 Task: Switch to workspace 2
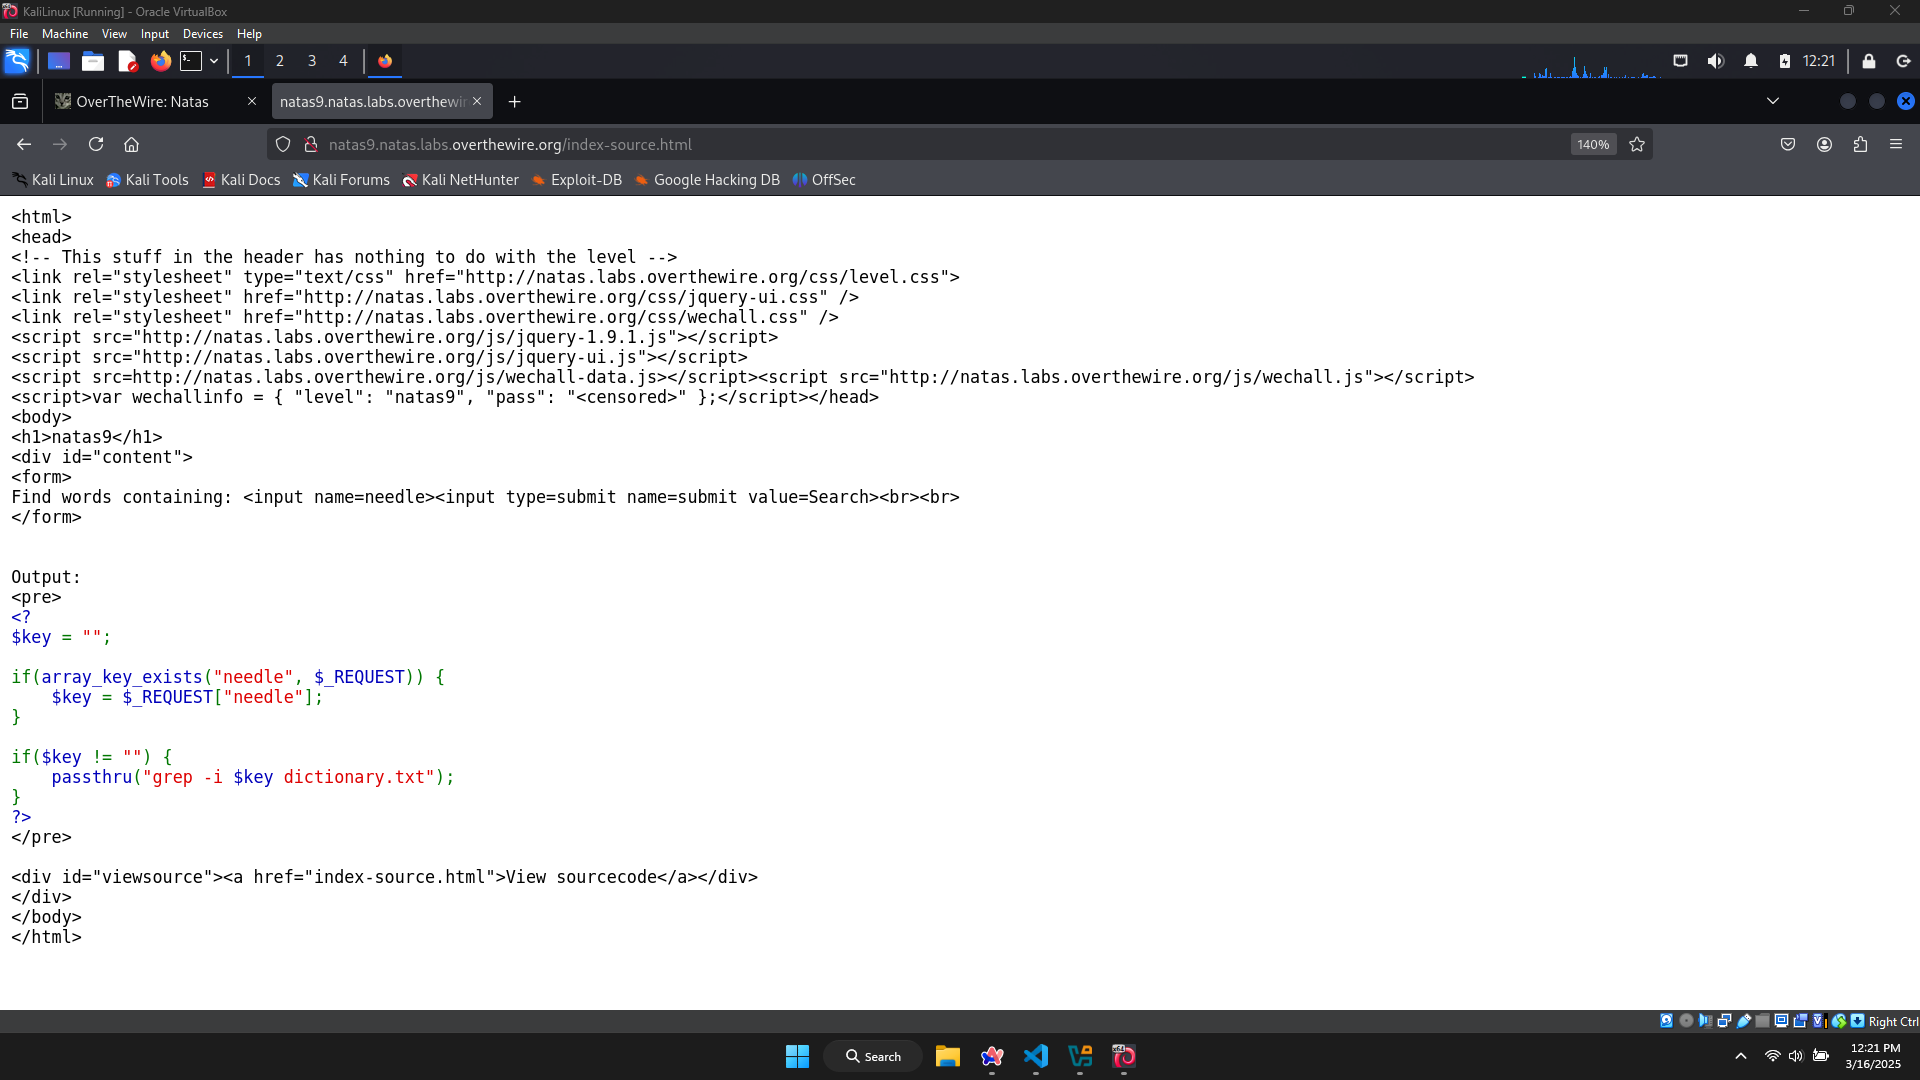pos(280,61)
